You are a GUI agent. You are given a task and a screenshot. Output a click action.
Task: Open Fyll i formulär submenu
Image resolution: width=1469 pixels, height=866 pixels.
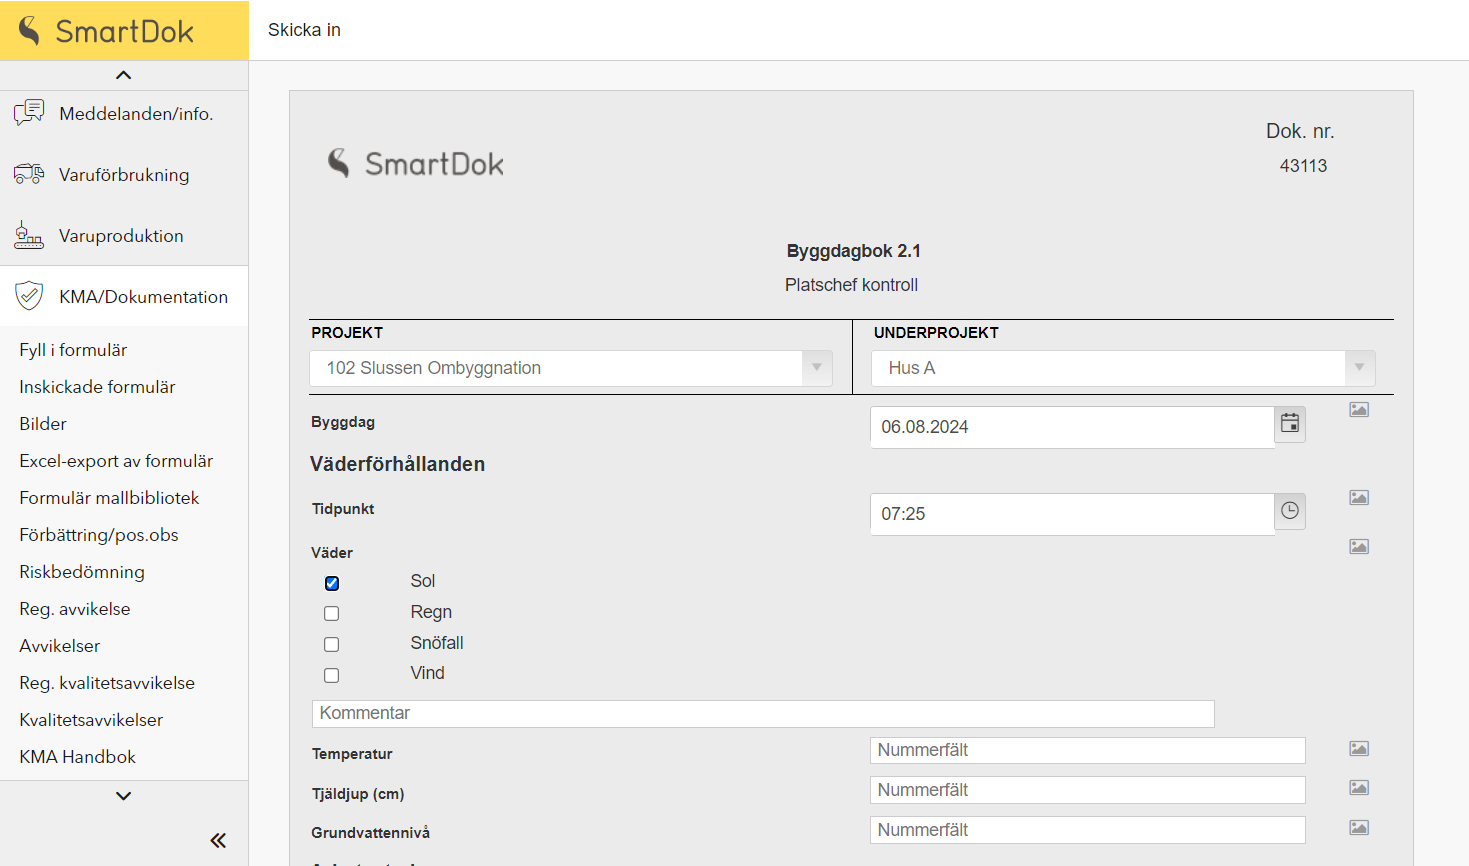tap(73, 350)
